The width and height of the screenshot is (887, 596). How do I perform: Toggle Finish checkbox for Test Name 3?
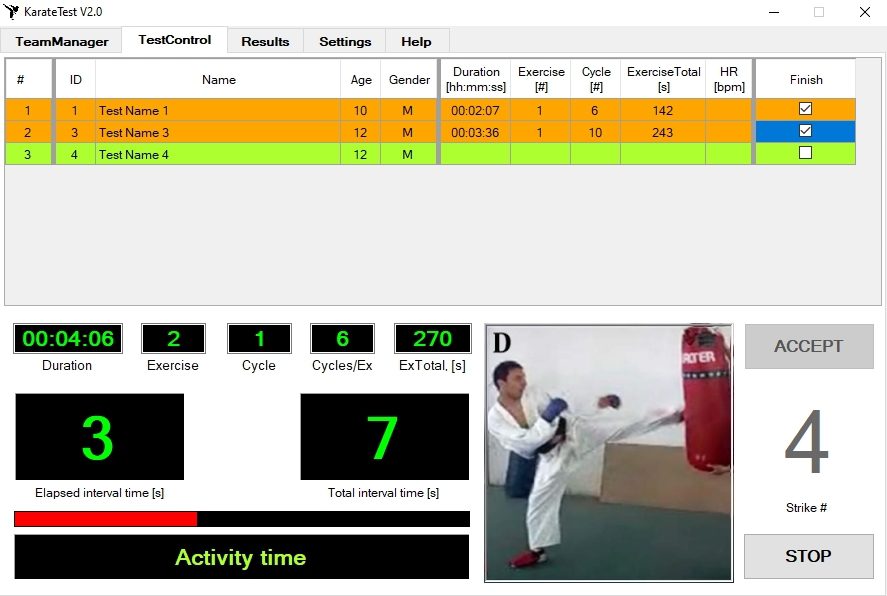pos(805,131)
